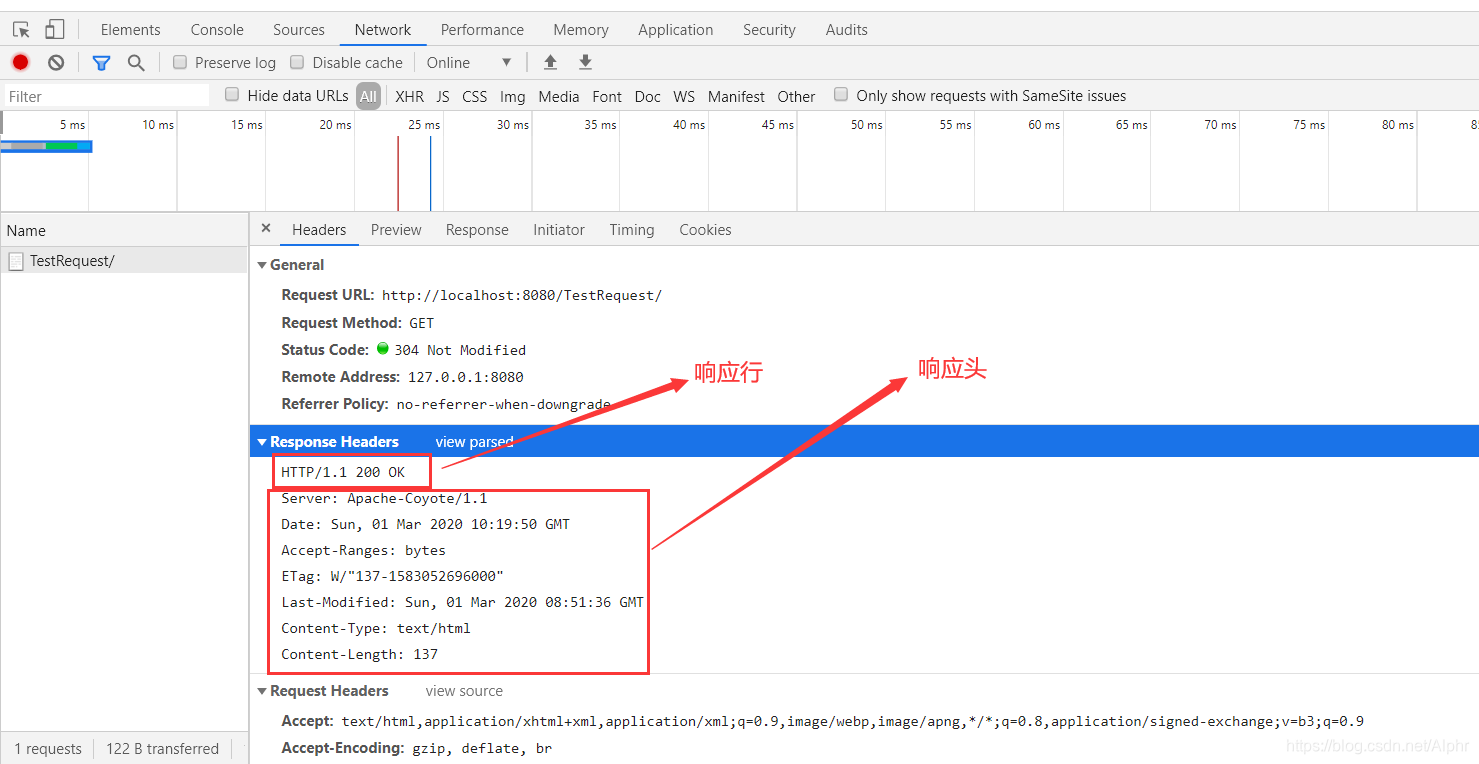Focus the Filter text field
Screen dimensions: 1479x764
pyautogui.click(x=106, y=96)
